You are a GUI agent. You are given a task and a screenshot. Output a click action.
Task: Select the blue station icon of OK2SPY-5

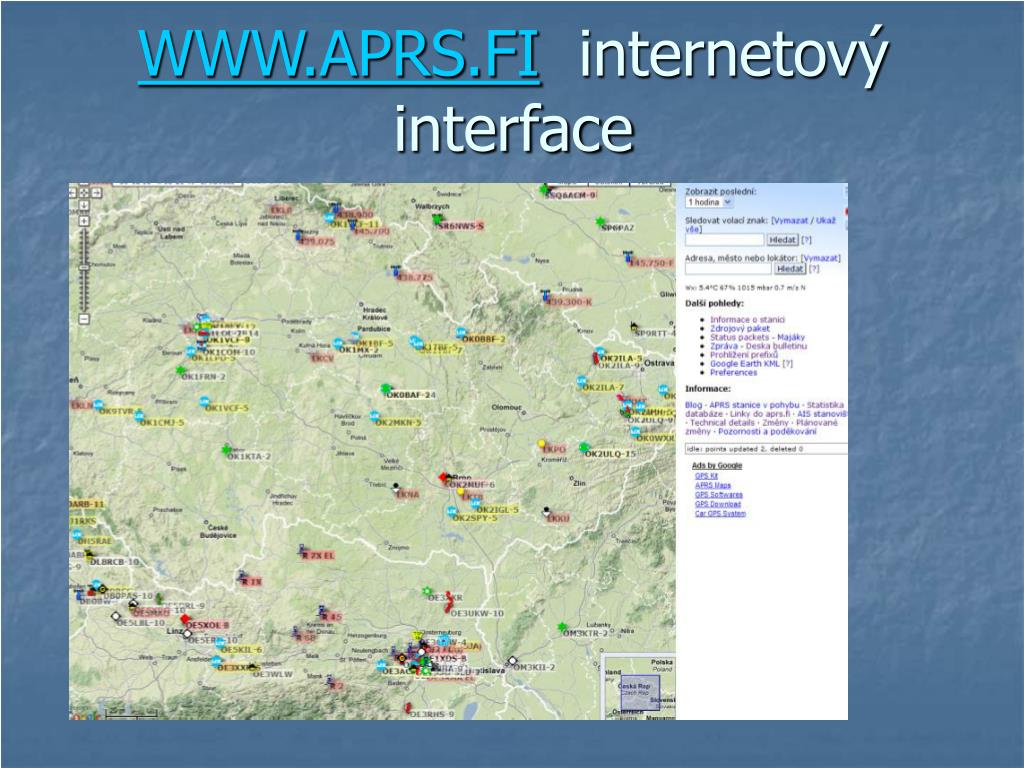point(451,511)
